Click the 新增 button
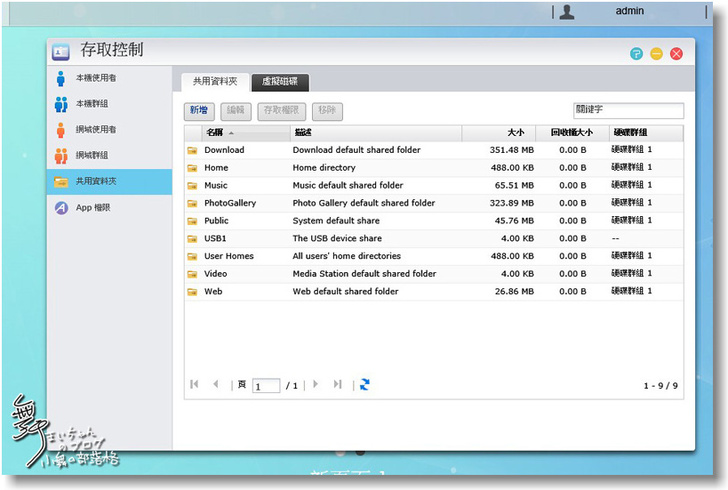The width and height of the screenshot is (728, 490). tap(199, 111)
